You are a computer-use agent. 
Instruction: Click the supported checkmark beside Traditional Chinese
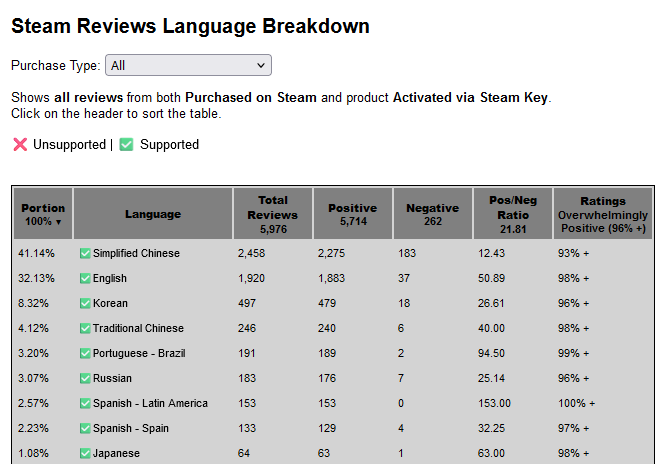85,328
